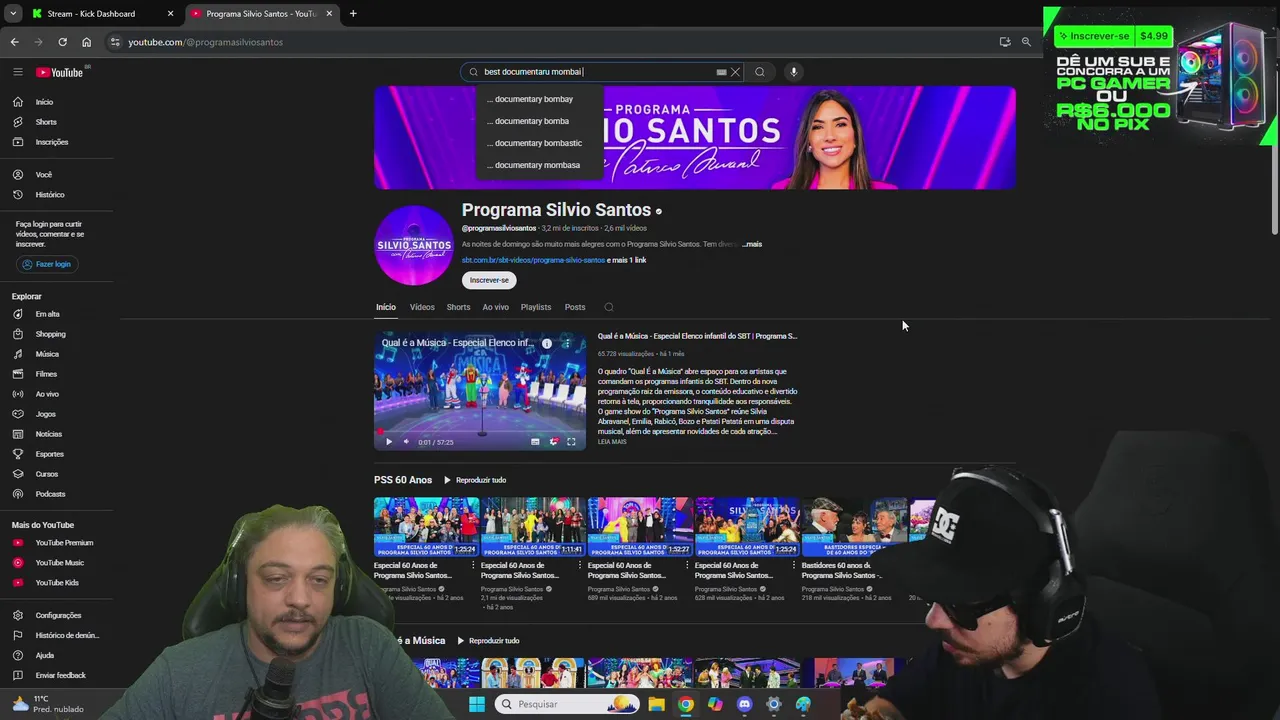Open the sbt.com.br channel link
1280x720 pixels.
(x=533, y=260)
